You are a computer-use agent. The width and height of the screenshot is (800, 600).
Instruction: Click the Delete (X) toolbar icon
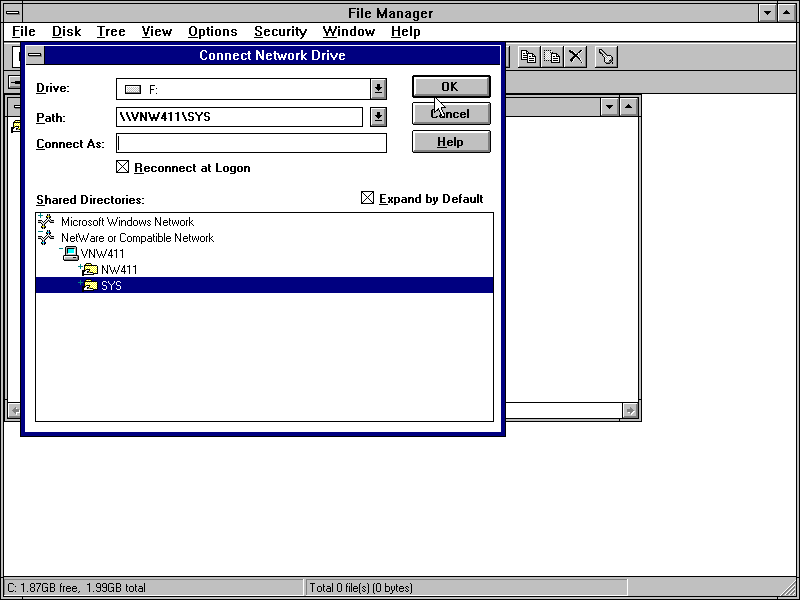tap(576, 57)
